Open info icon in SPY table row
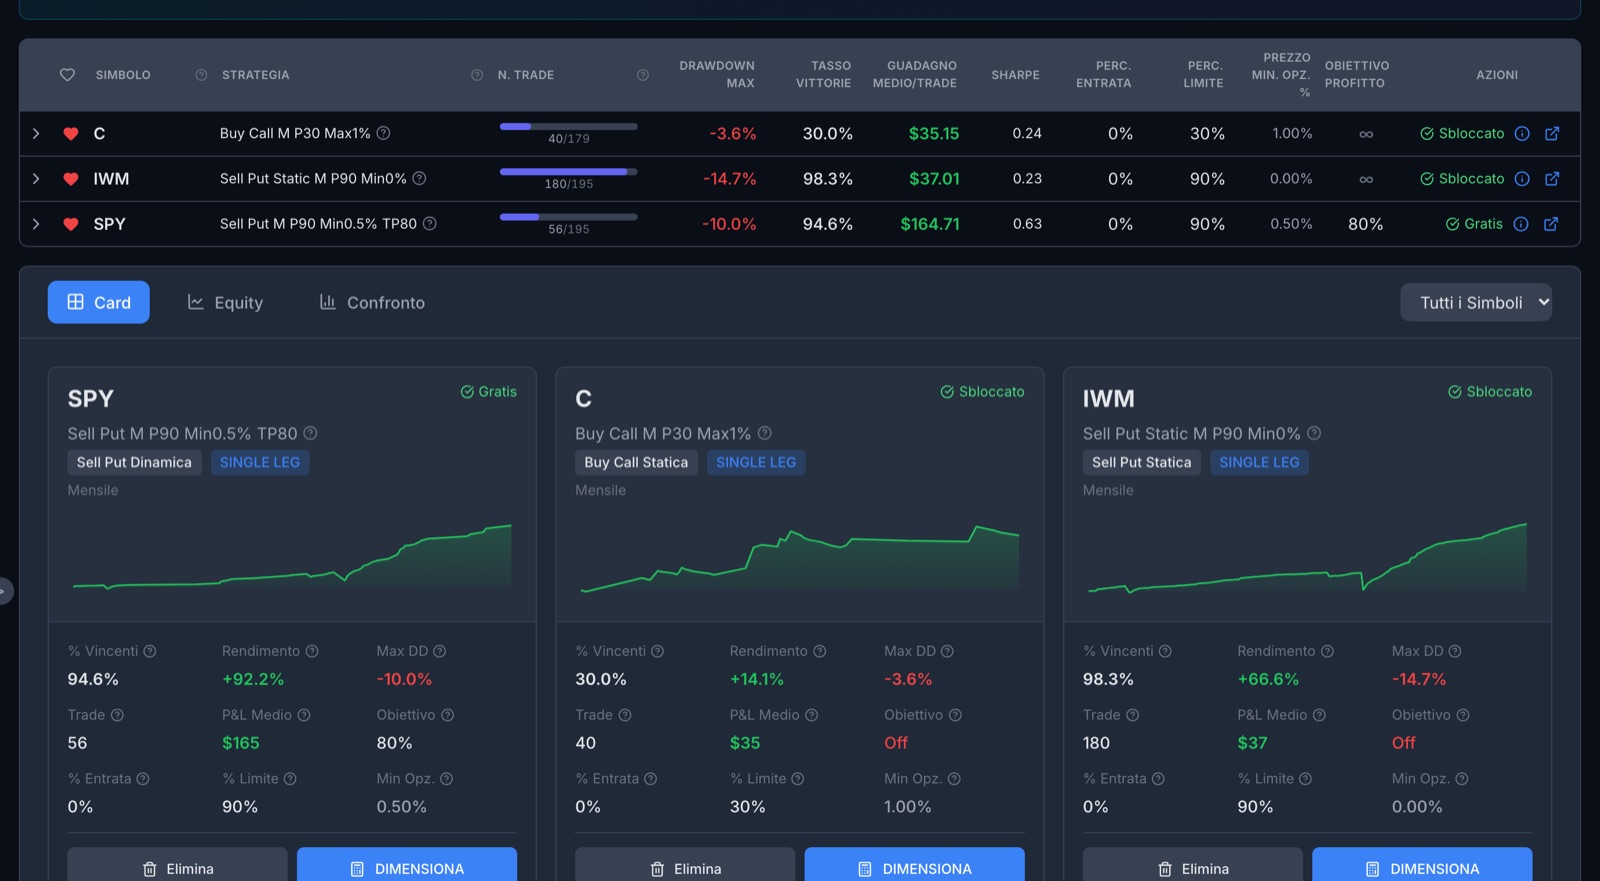 [1521, 224]
